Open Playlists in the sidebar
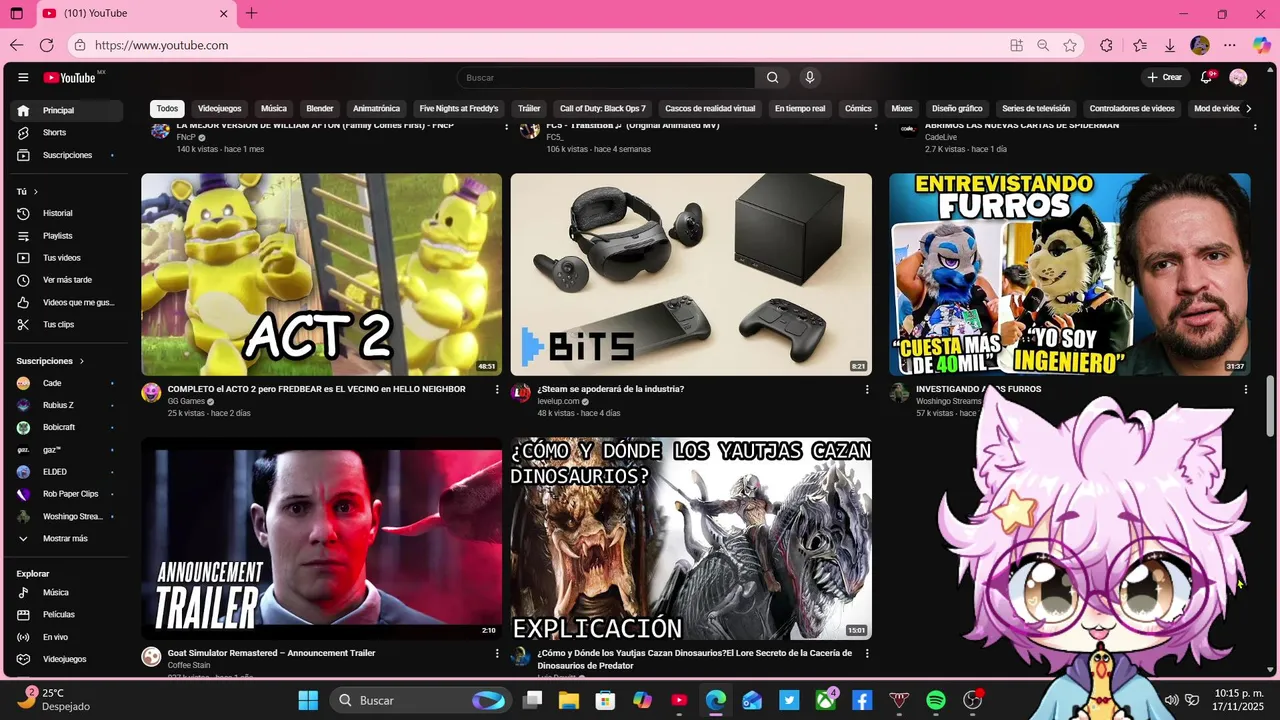The image size is (1280, 720). (66, 236)
